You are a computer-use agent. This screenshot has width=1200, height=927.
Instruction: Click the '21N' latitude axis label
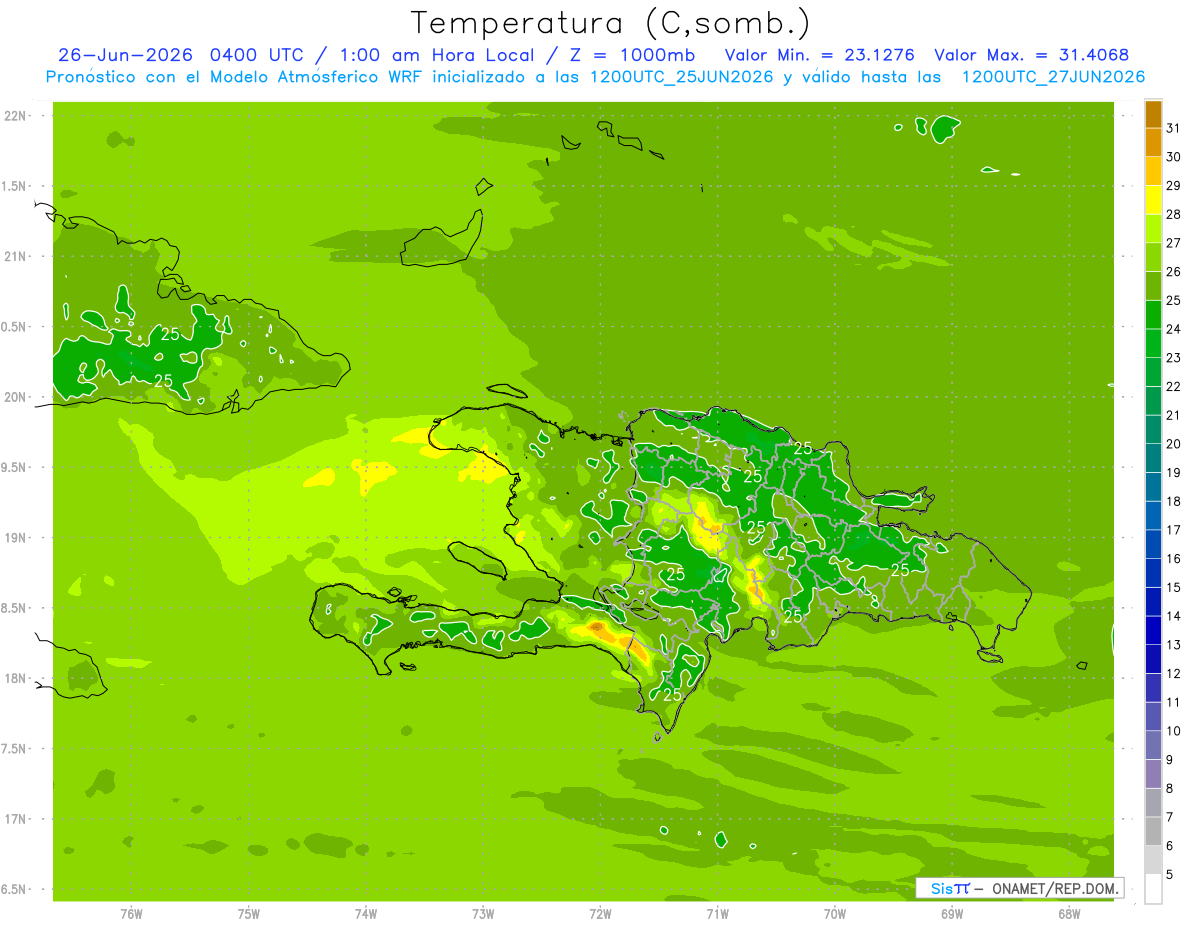pos(14,257)
